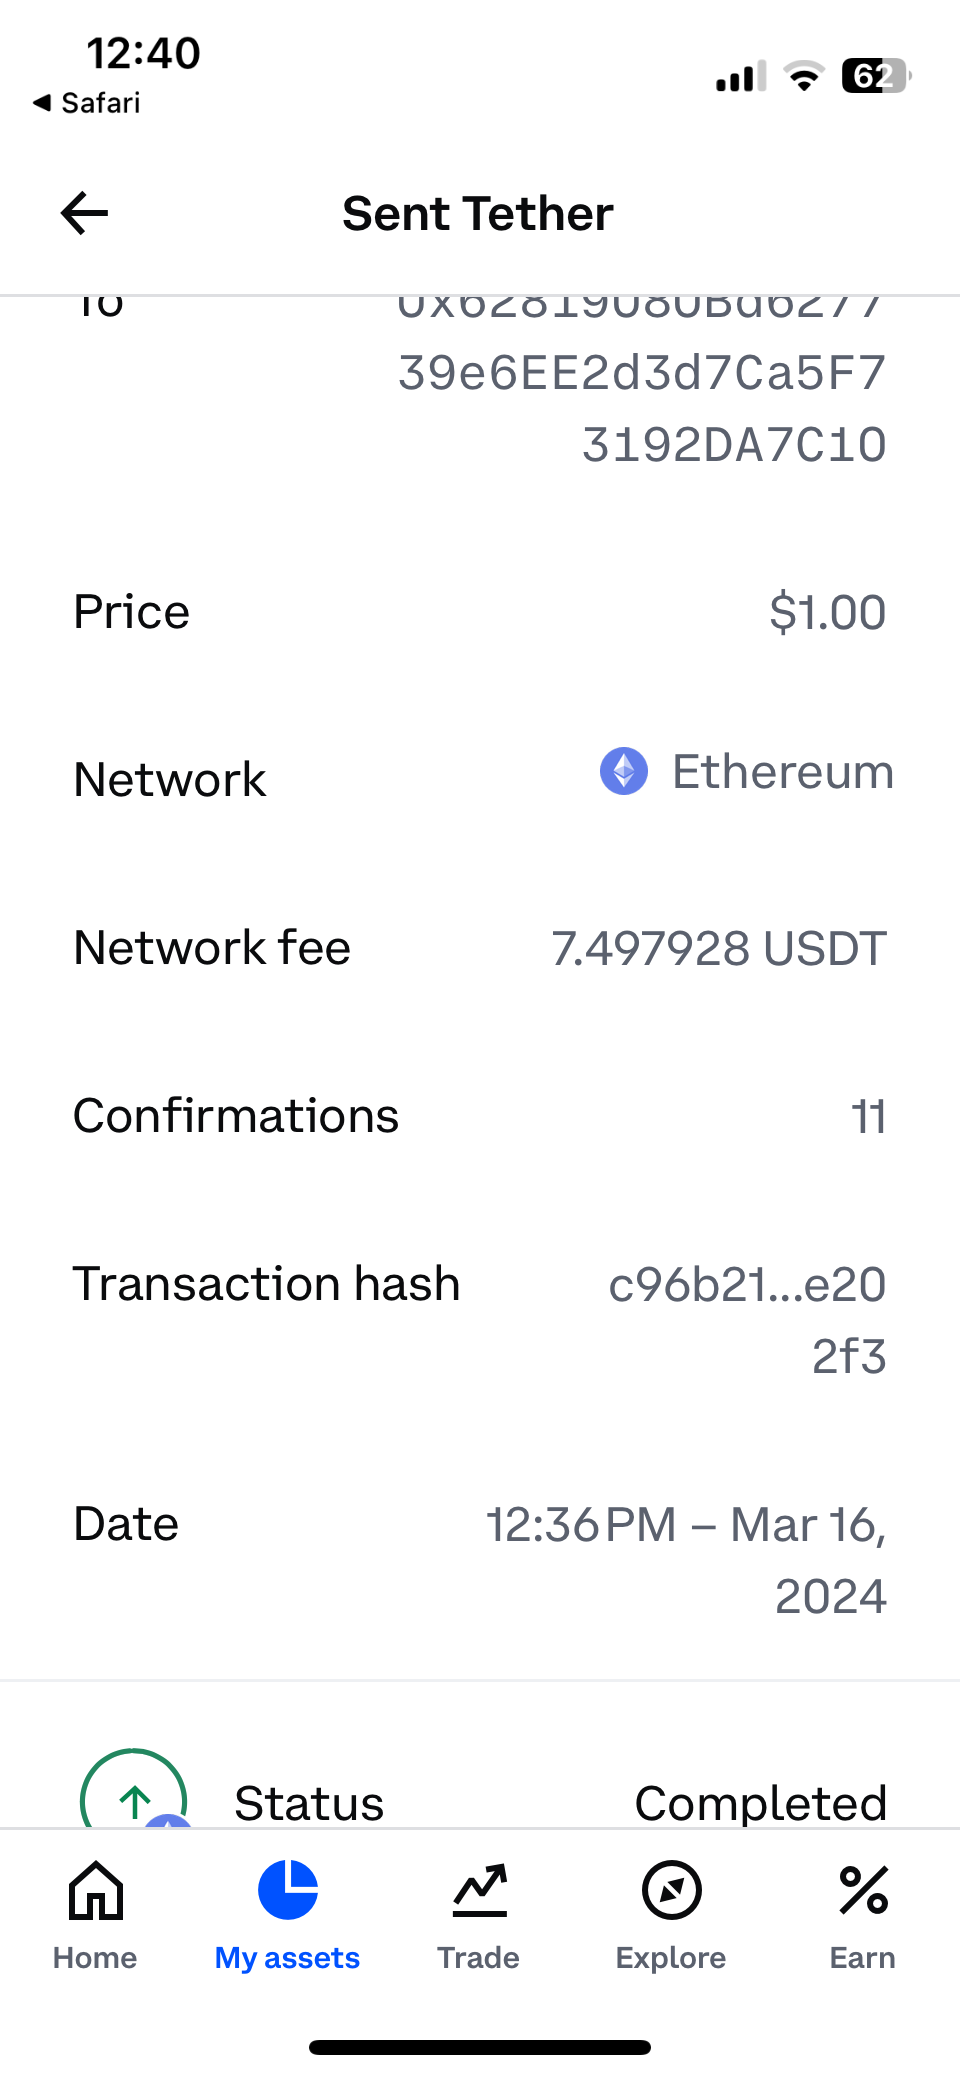Viewport: 960px width, 2079px height.
Task: Go to the Explore tab
Action: tap(671, 1914)
